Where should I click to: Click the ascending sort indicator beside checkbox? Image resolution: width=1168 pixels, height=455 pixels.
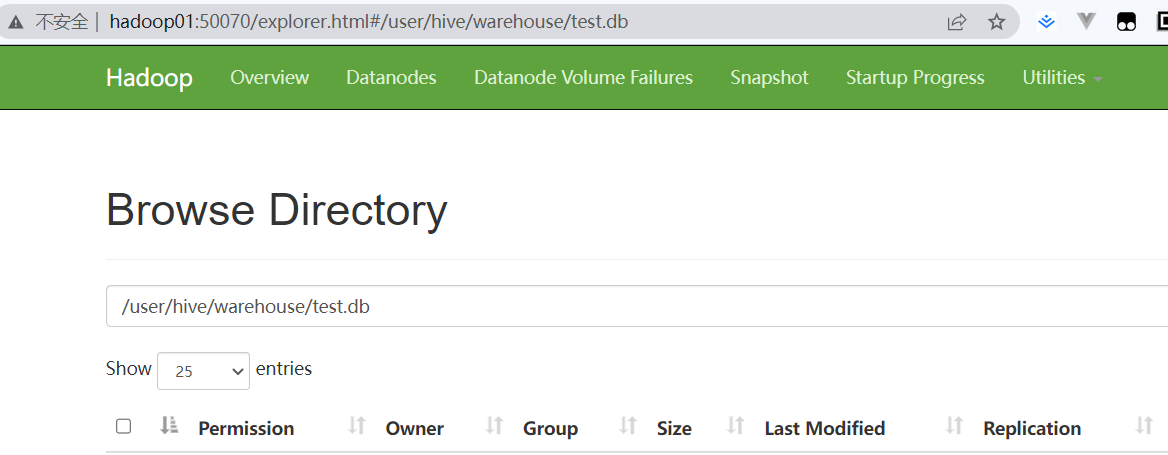tap(169, 427)
